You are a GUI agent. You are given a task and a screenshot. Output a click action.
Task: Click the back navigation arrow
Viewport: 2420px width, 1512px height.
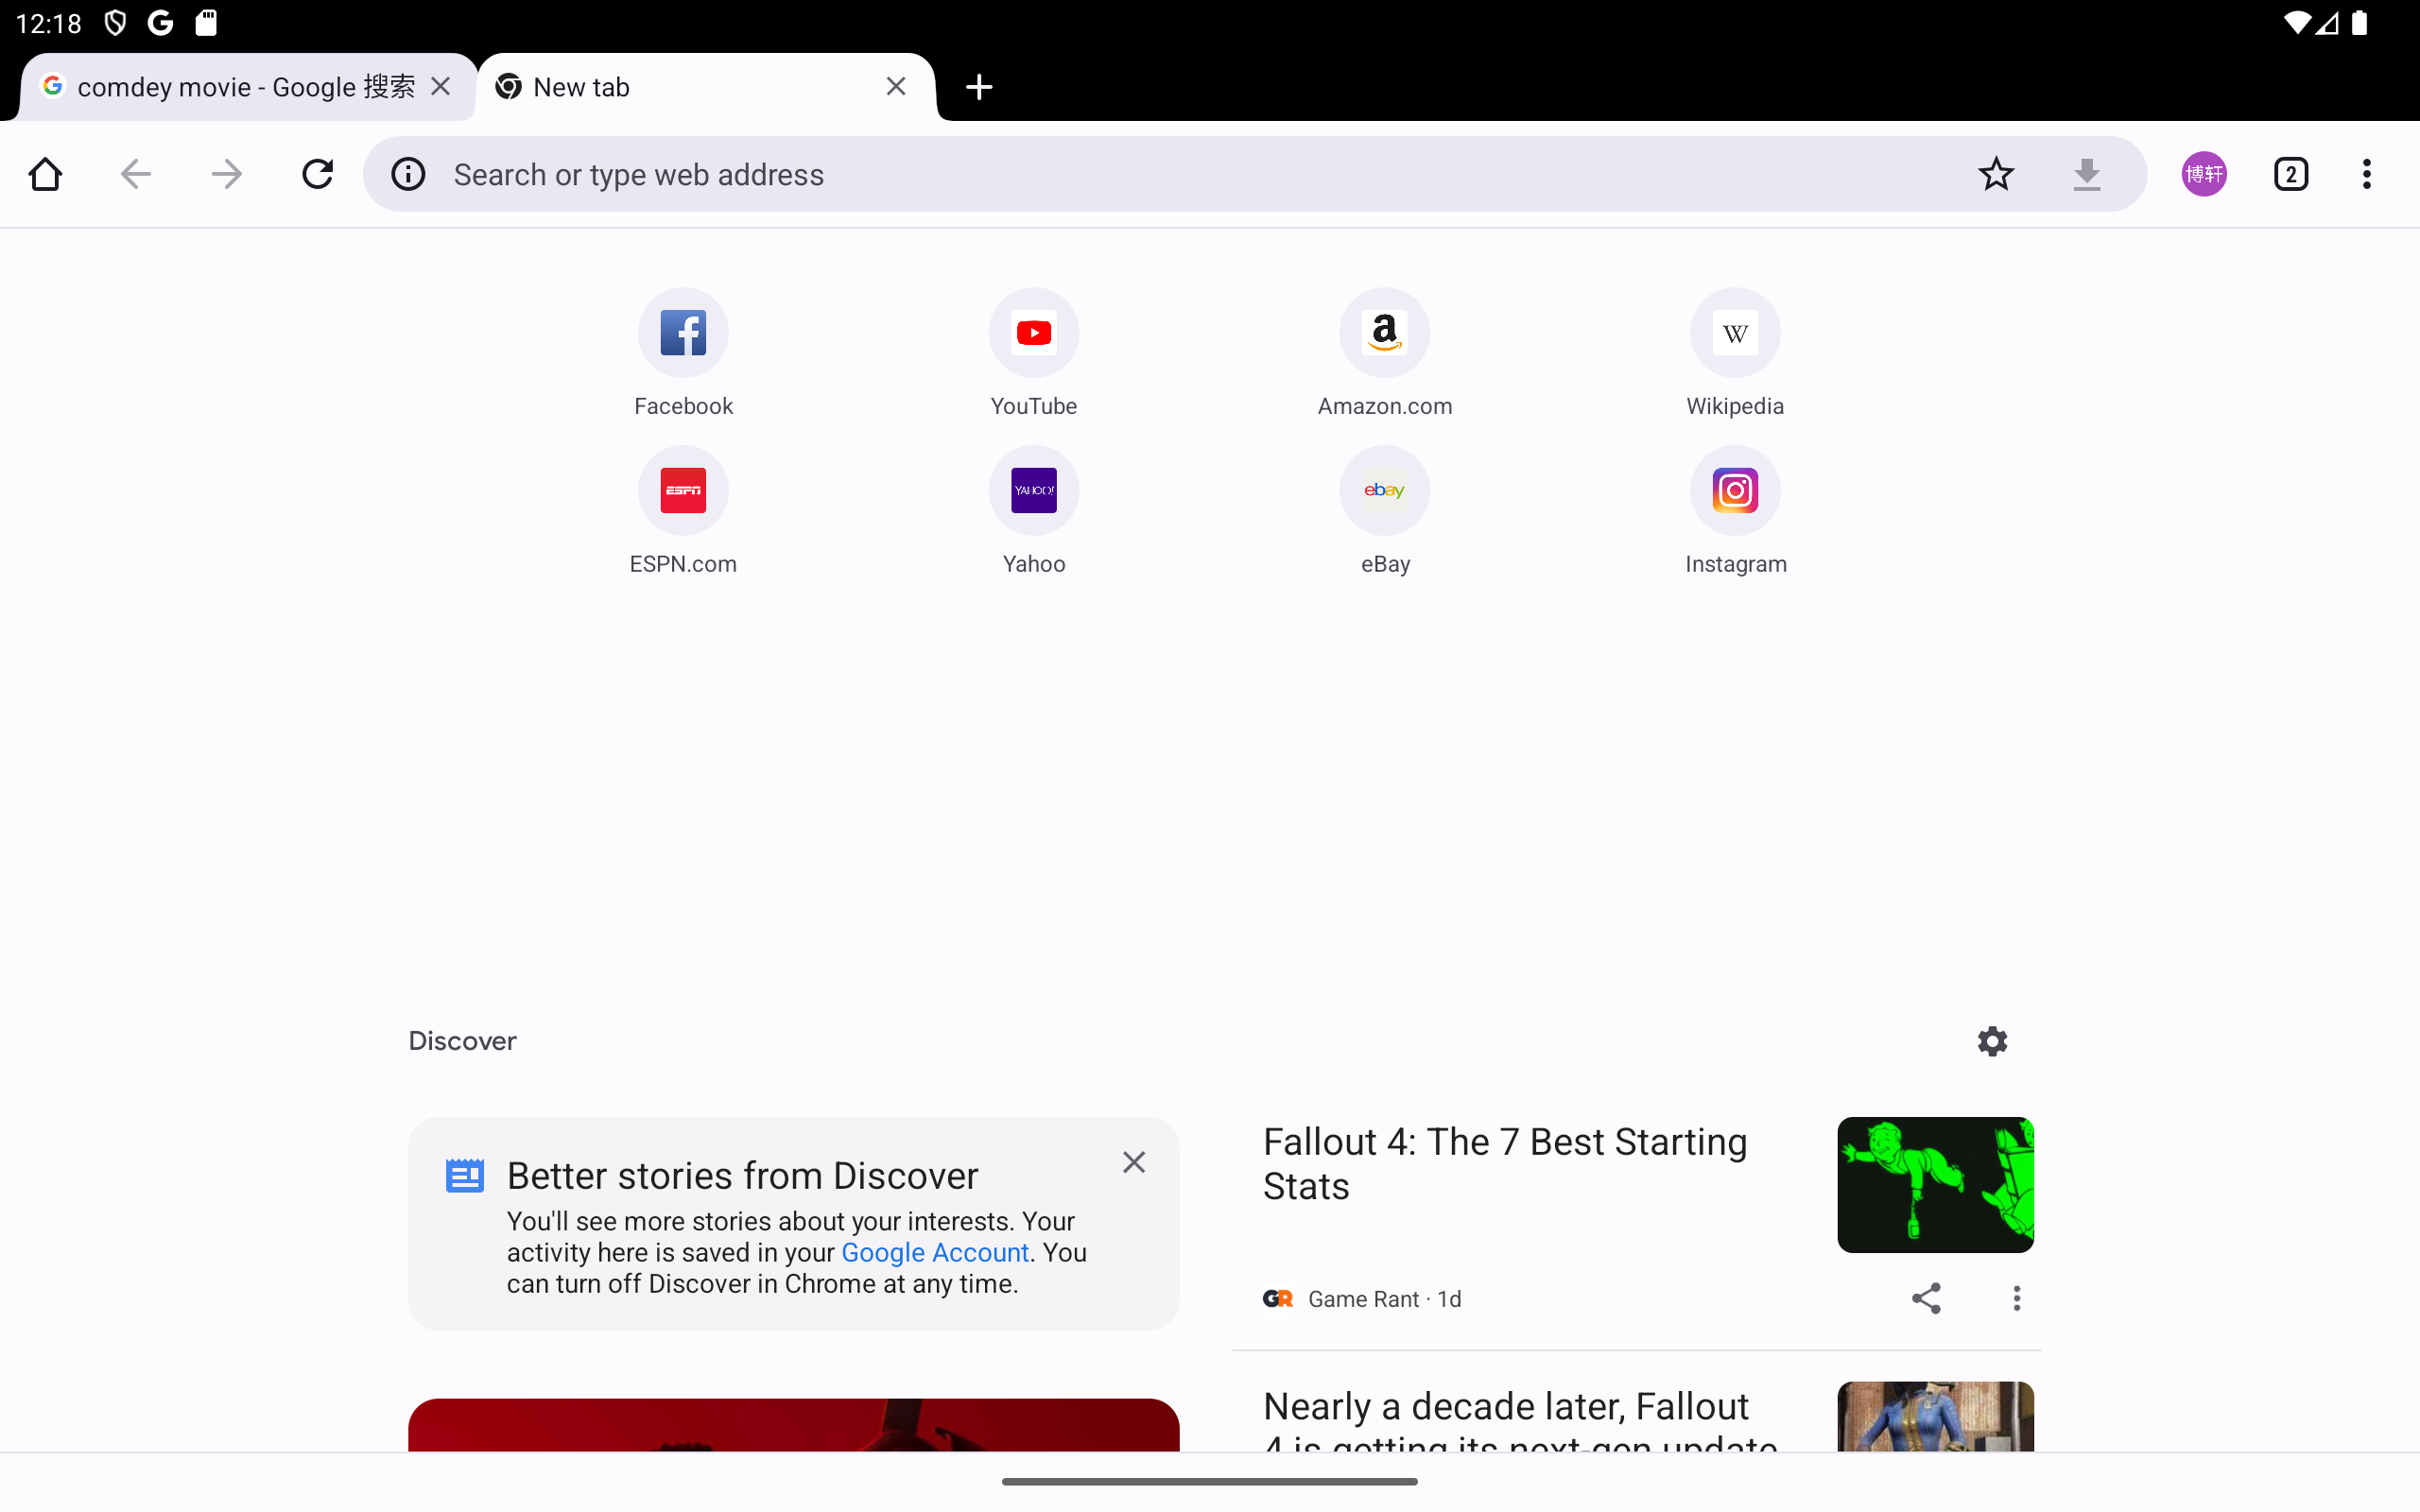click(135, 174)
